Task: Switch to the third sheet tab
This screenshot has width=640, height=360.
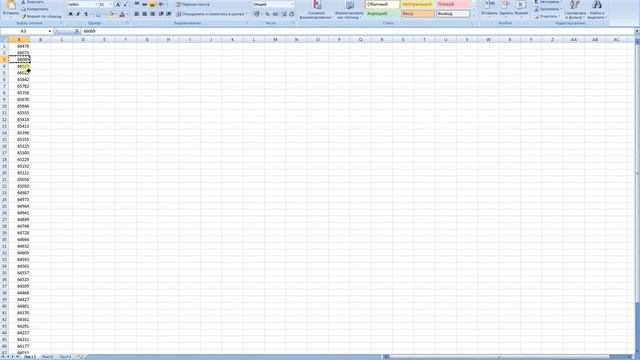Action: click(65, 357)
